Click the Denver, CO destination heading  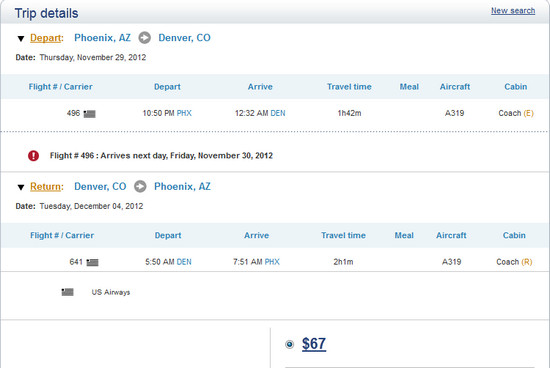[x=185, y=38]
